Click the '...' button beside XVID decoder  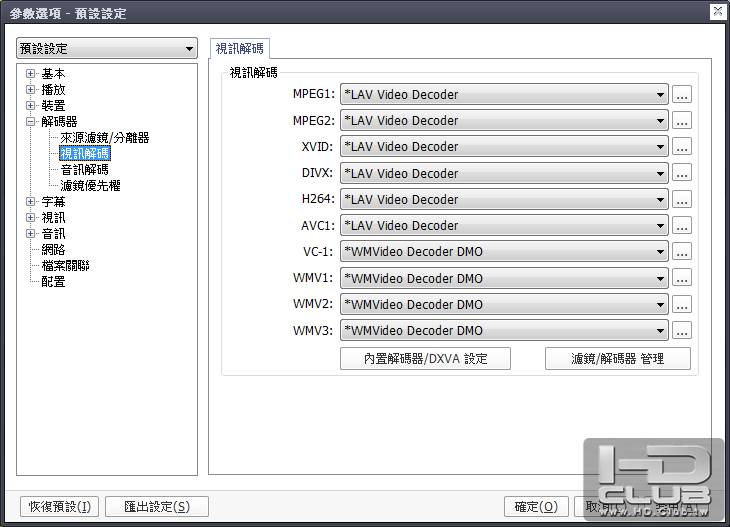click(682, 146)
